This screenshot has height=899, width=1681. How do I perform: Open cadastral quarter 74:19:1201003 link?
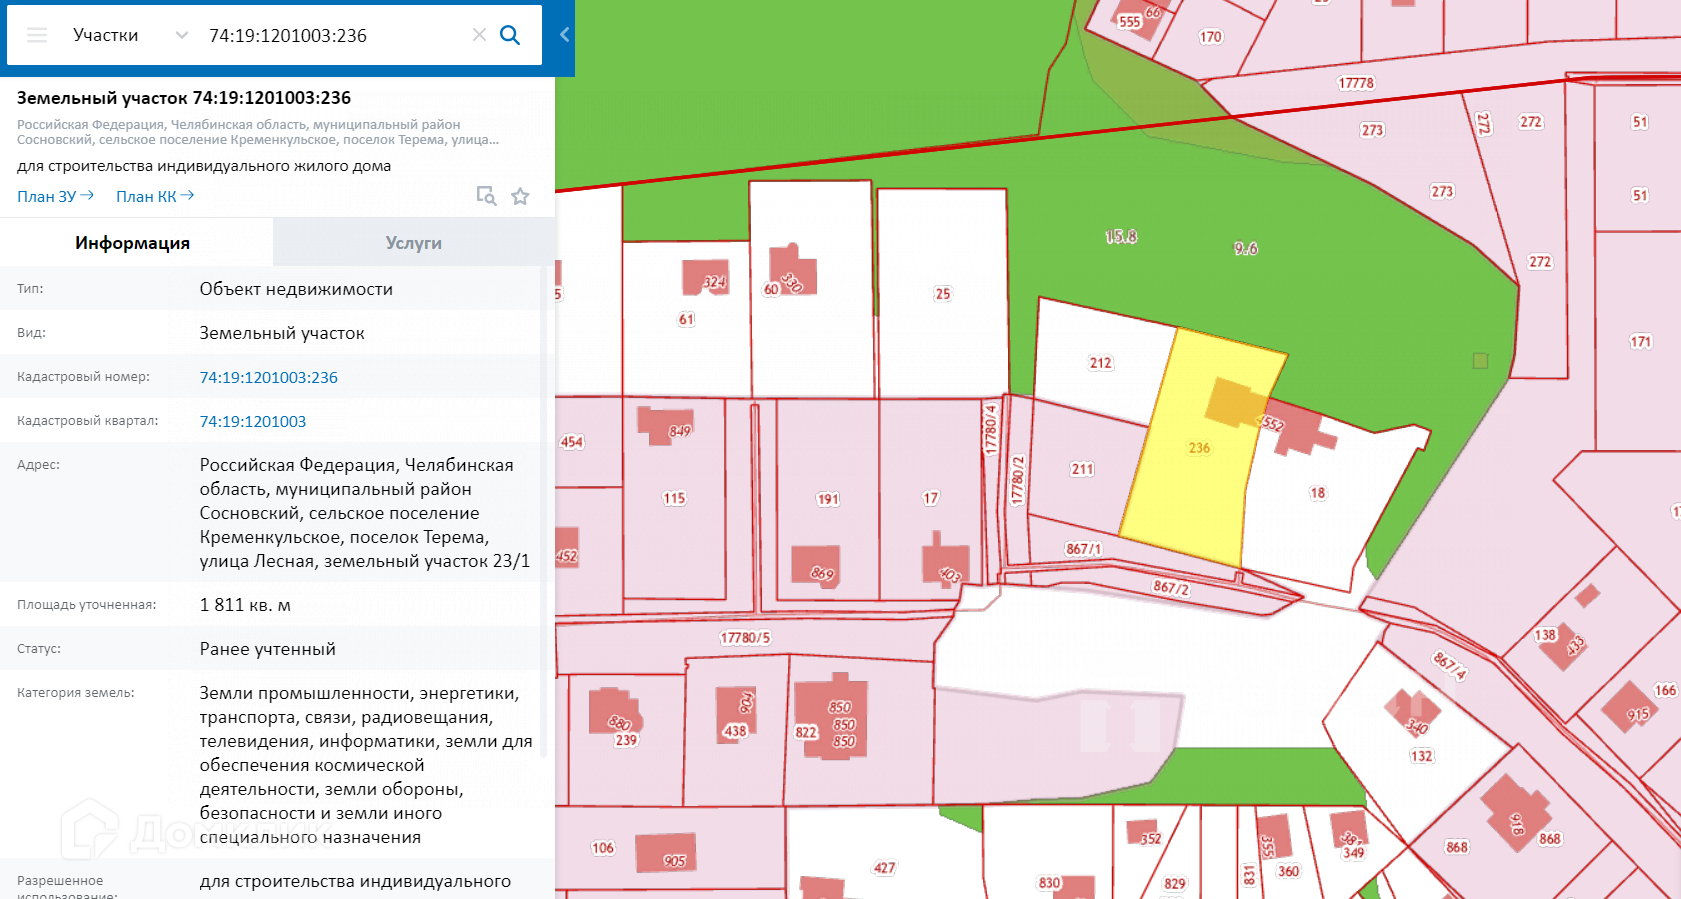pyautogui.click(x=253, y=421)
